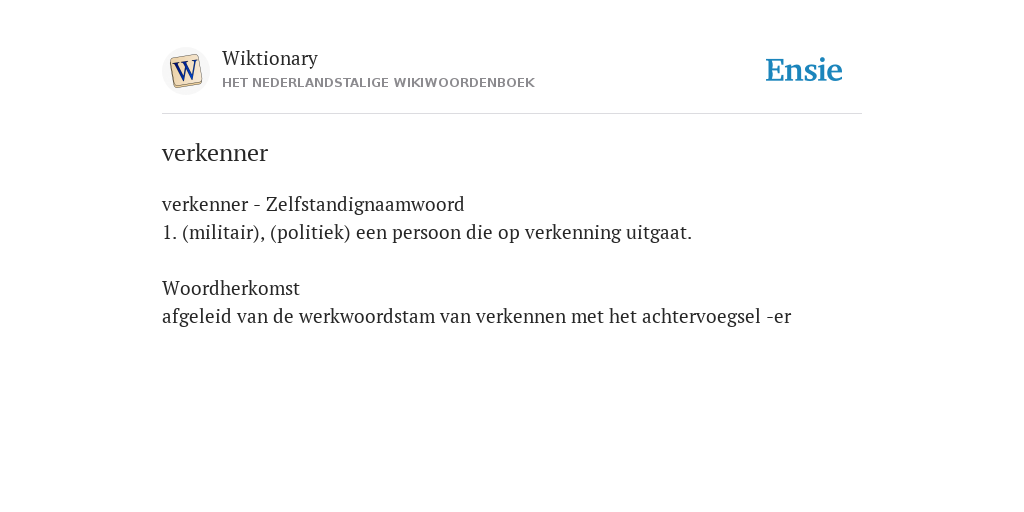Click the definition number '1.'
This screenshot has height=512, width=1024.
pos(170,232)
